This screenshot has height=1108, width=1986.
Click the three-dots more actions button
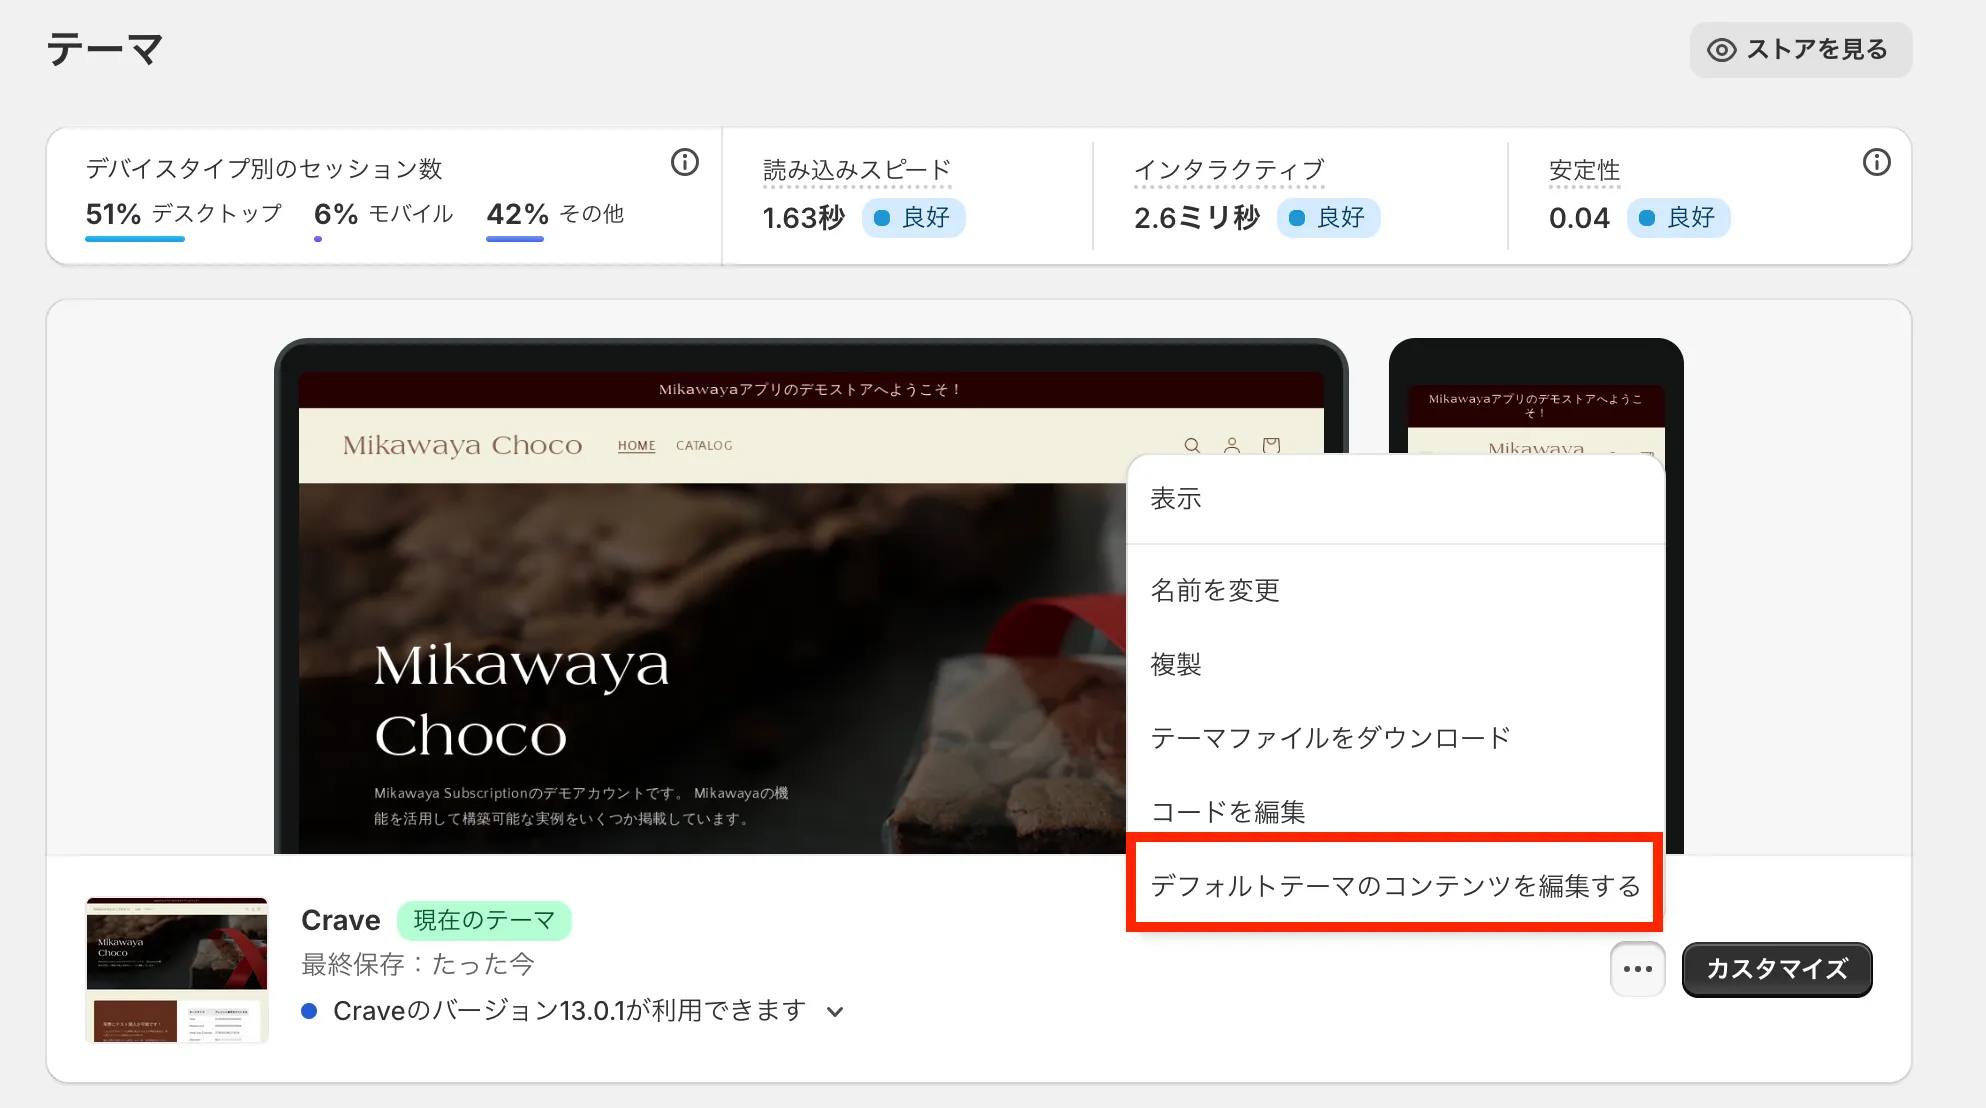[x=1637, y=969]
